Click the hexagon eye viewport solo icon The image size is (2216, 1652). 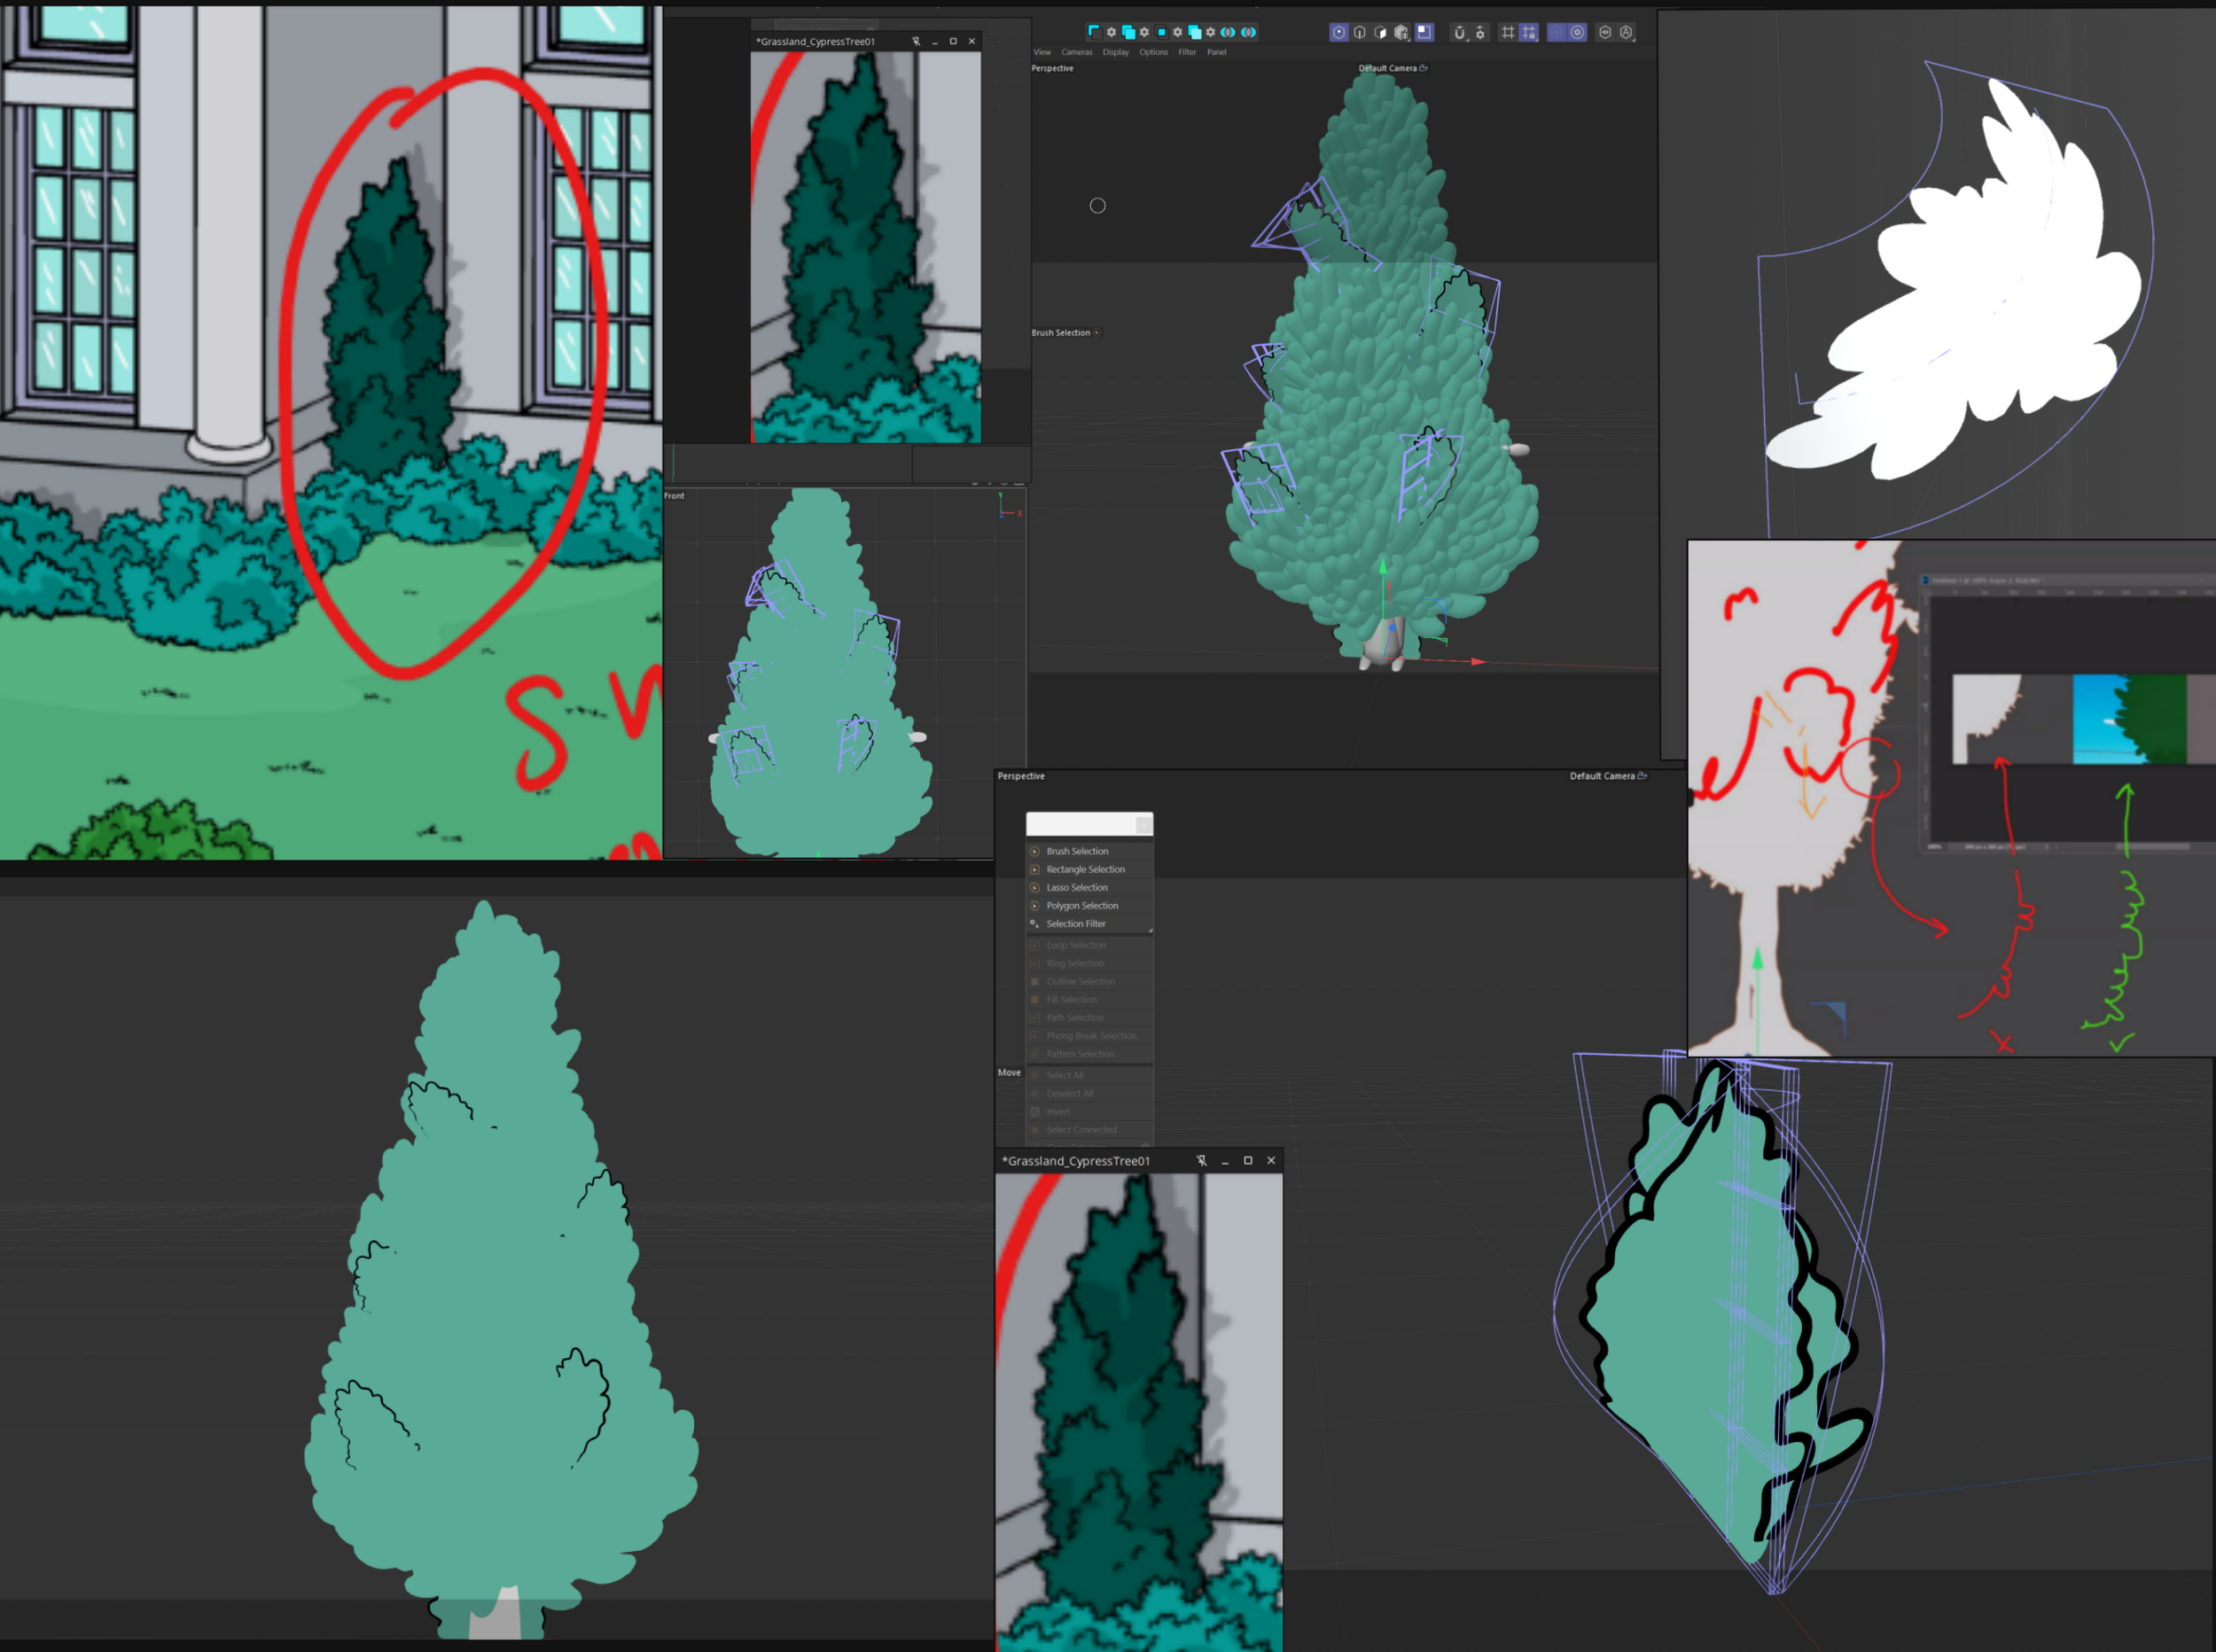coord(1605,32)
